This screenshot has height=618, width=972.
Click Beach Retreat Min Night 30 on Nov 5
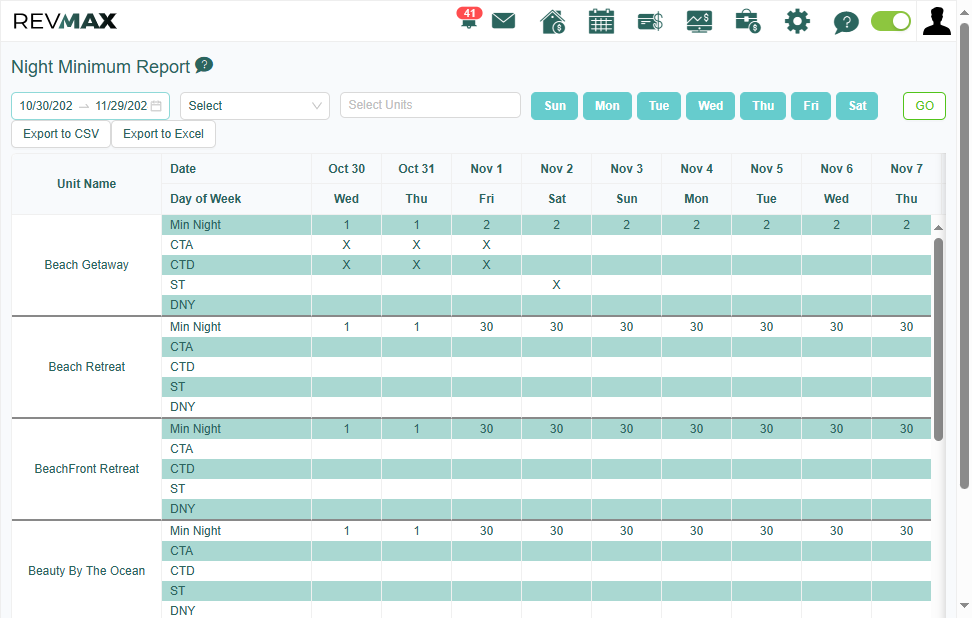point(767,327)
